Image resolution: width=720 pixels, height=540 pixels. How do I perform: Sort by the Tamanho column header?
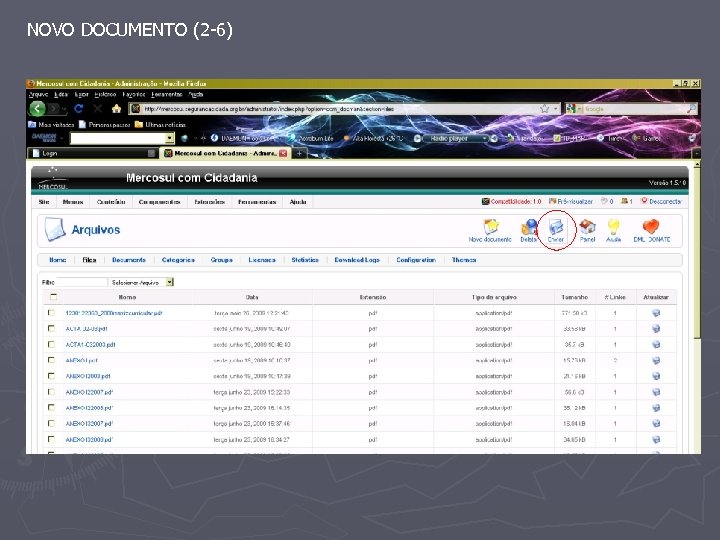pyautogui.click(x=574, y=297)
